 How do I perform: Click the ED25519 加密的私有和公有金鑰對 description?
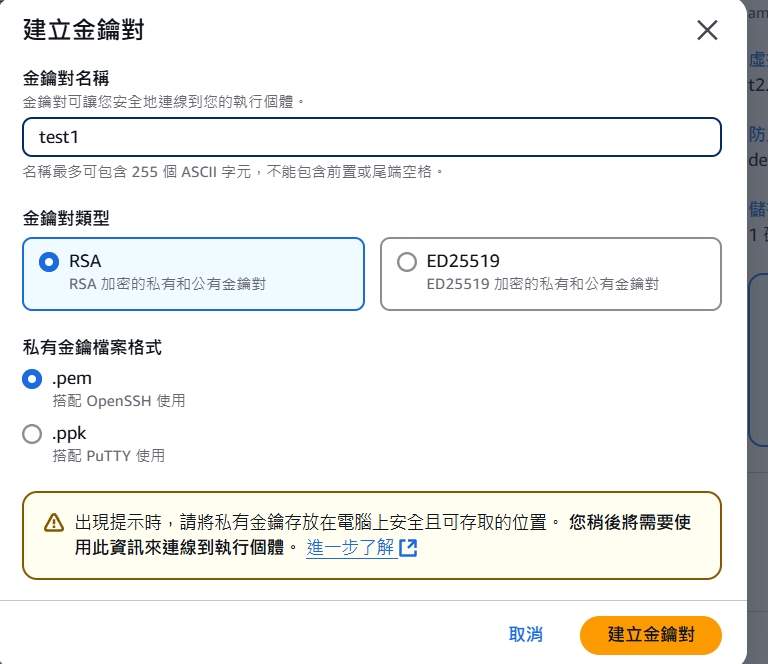click(542, 284)
